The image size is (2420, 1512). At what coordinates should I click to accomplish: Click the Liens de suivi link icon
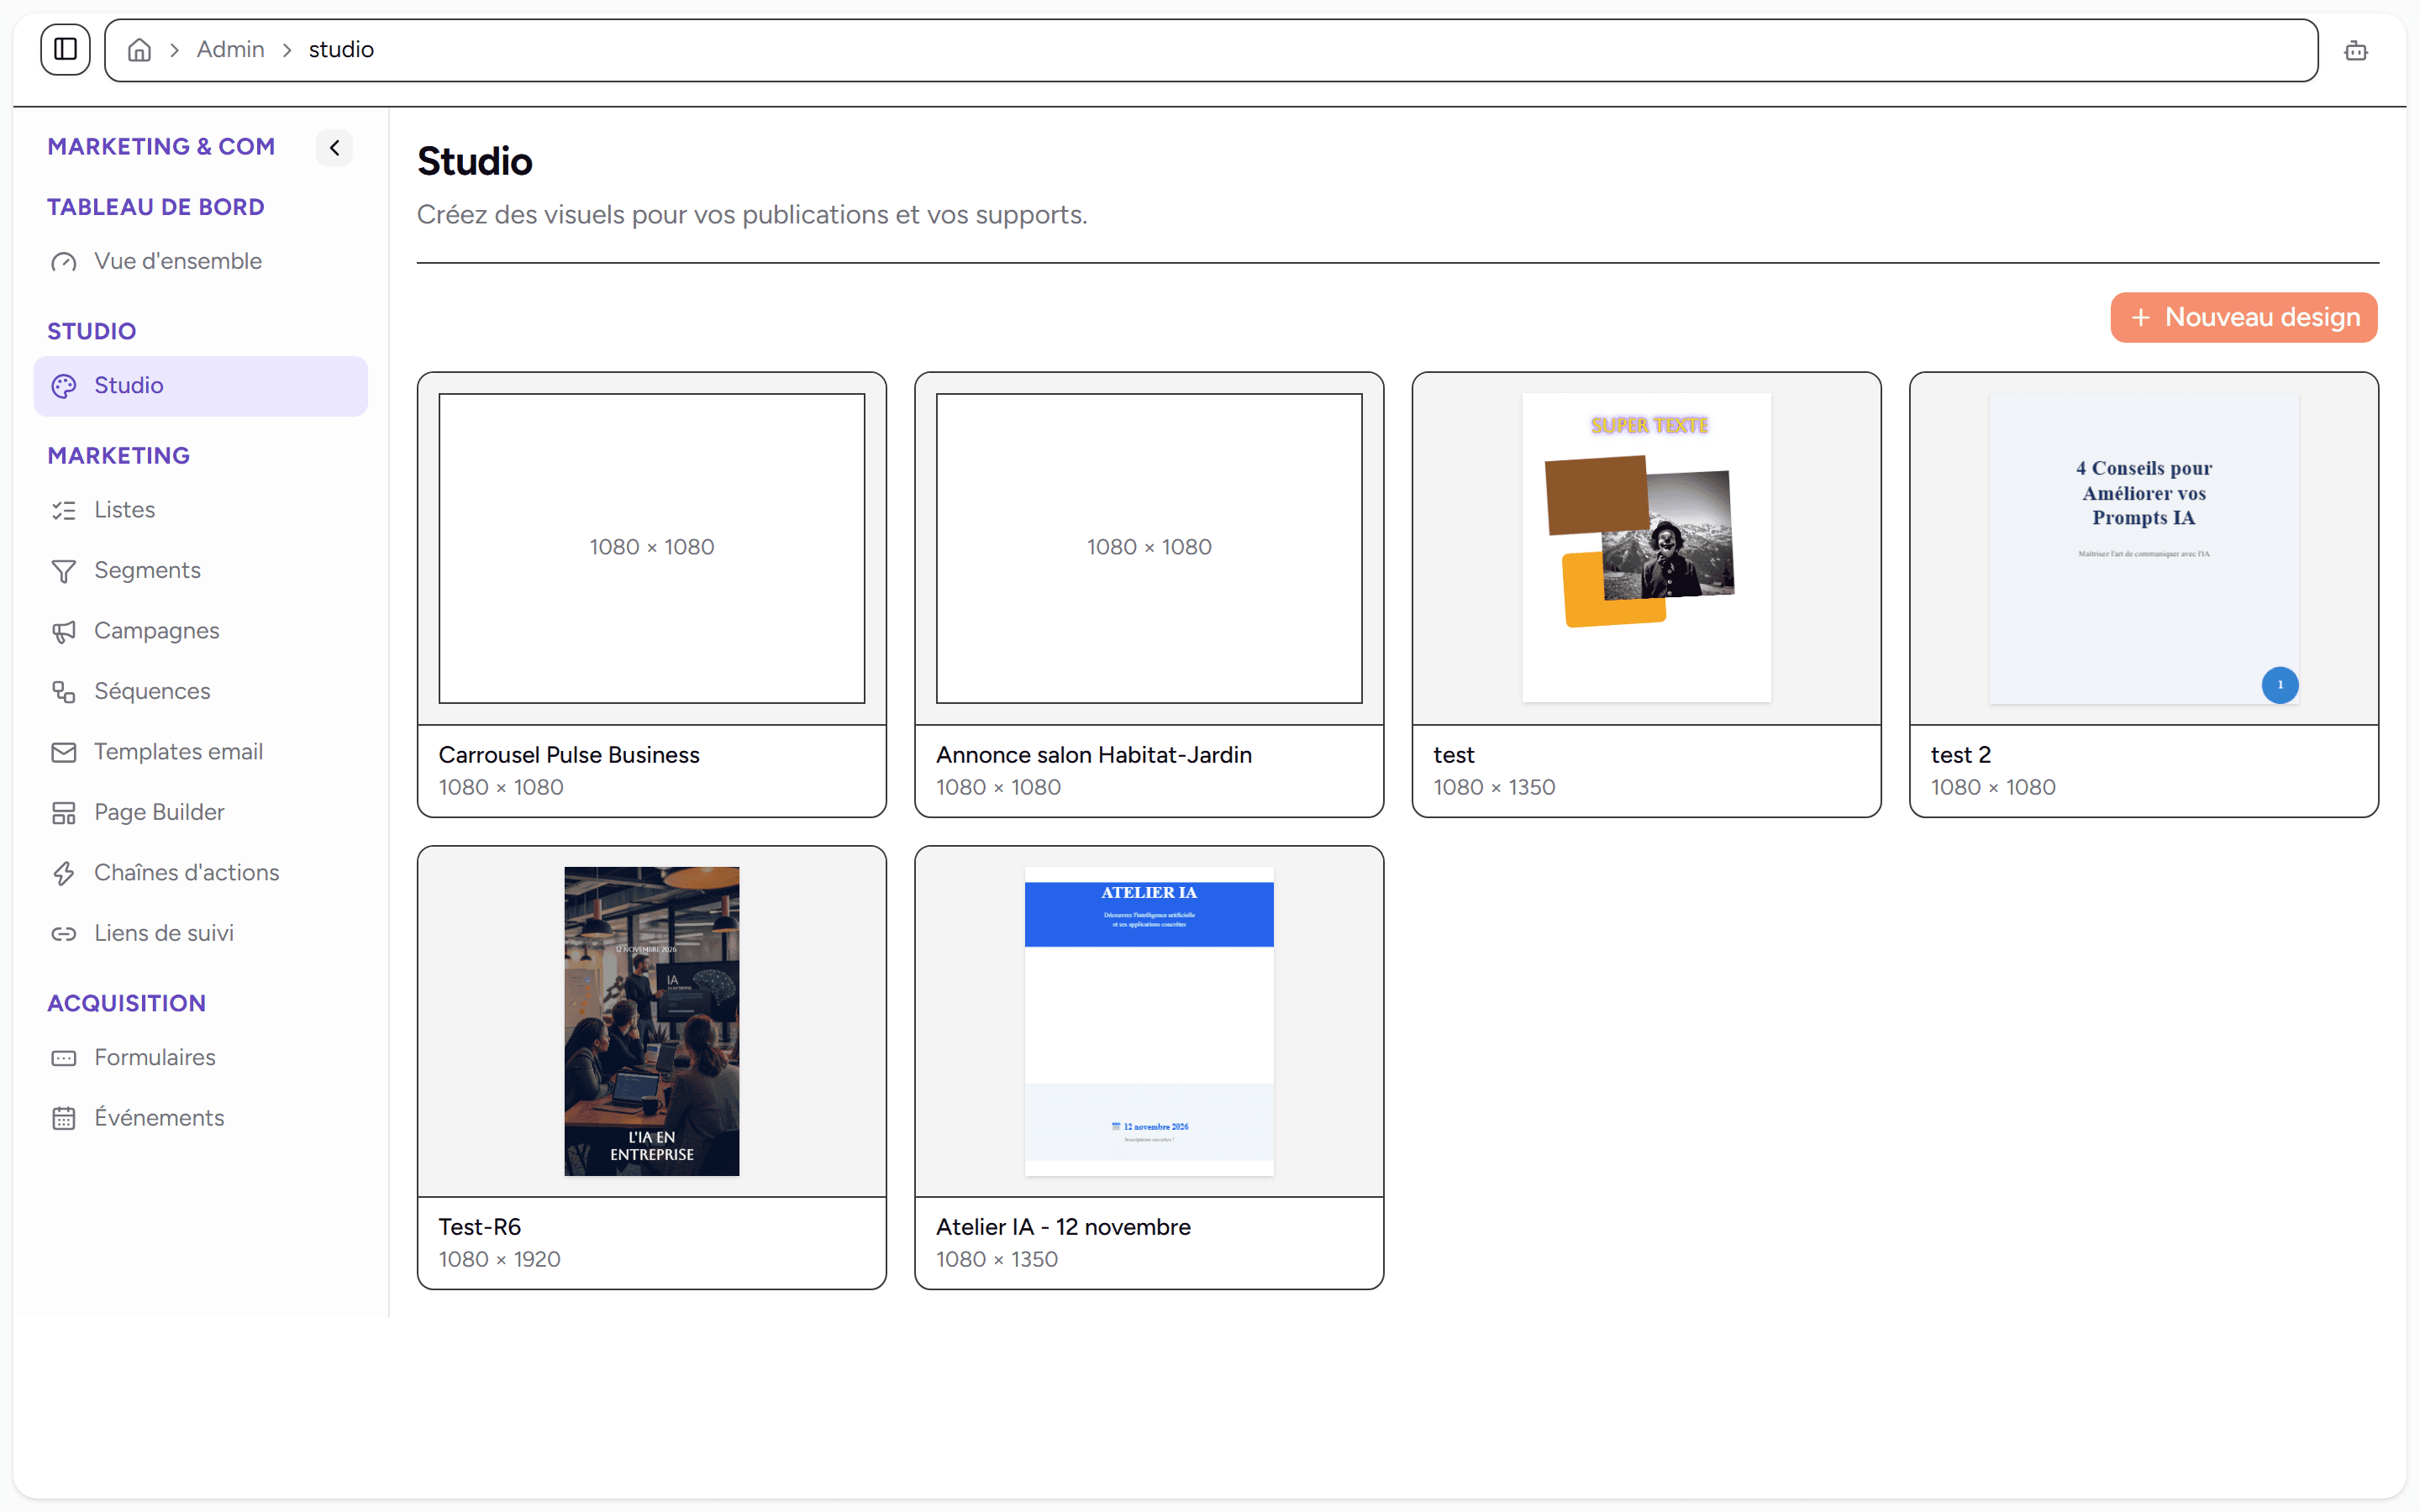click(64, 934)
